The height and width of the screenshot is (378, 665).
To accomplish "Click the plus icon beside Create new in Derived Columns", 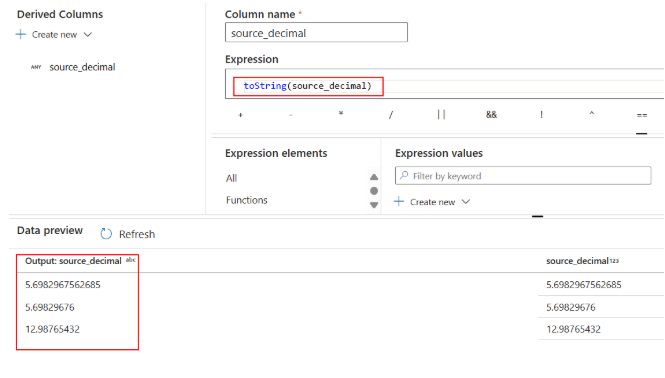I will 21,34.
